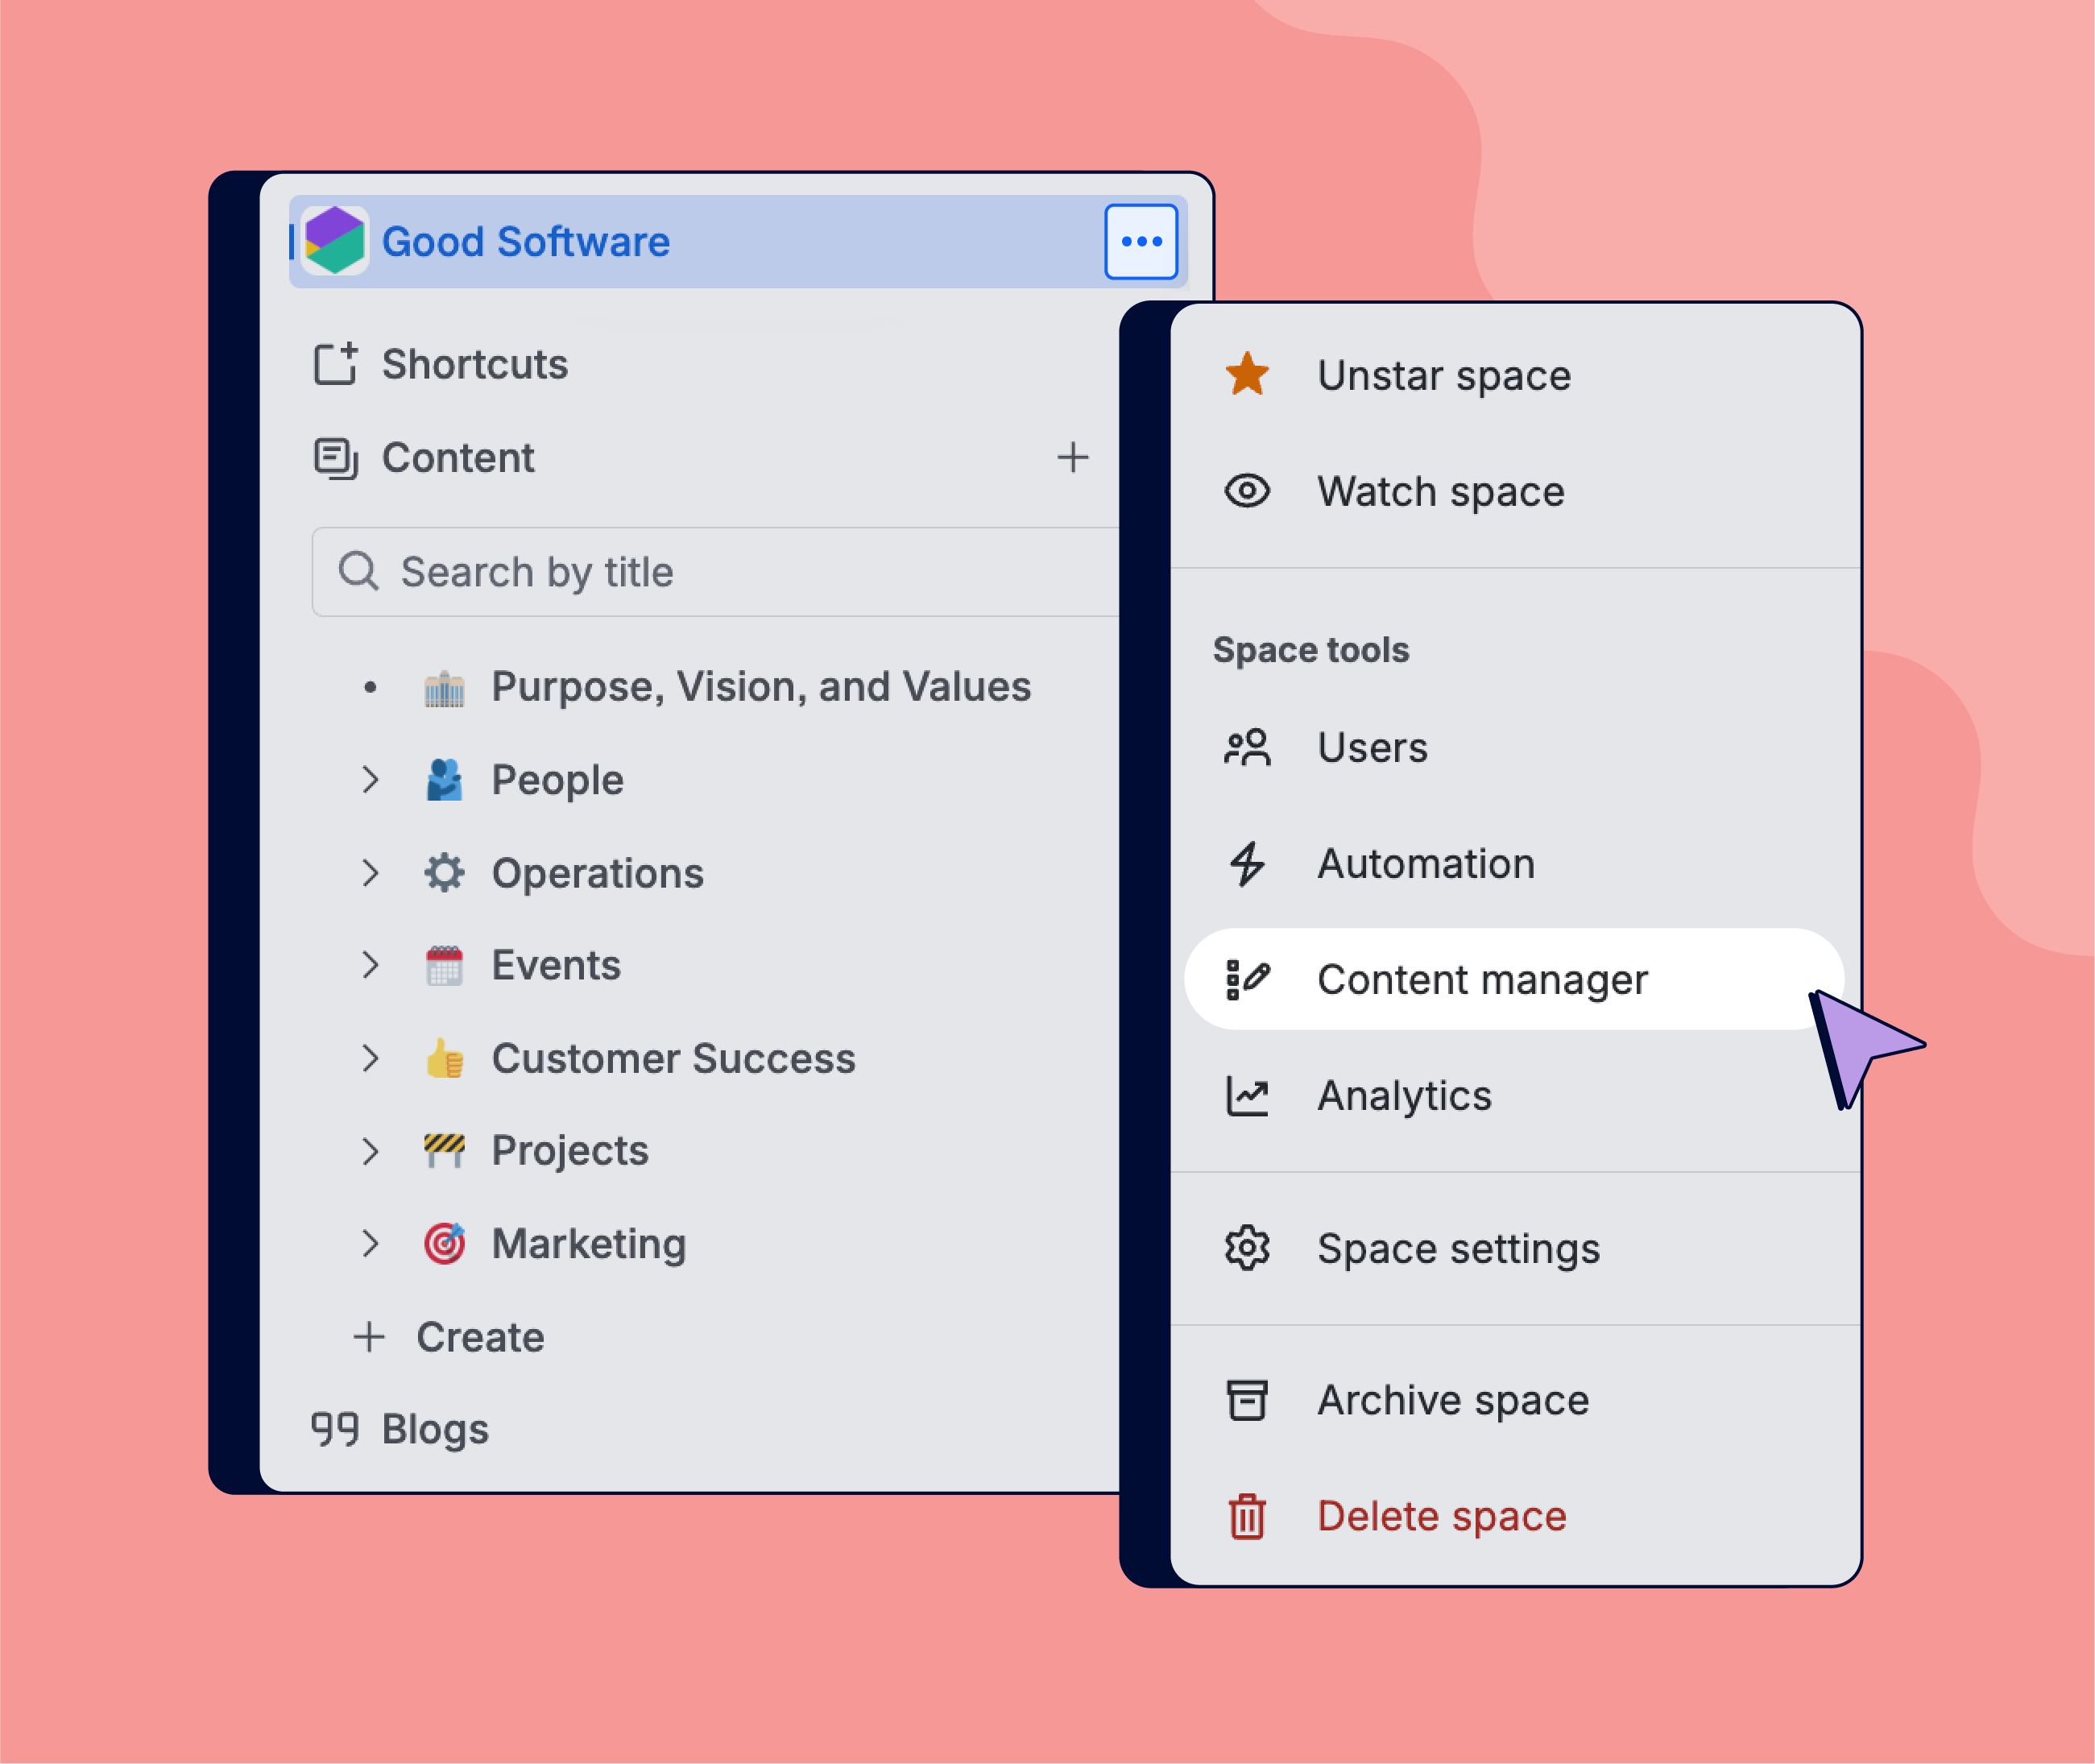Expand the Operations page tree

point(370,873)
